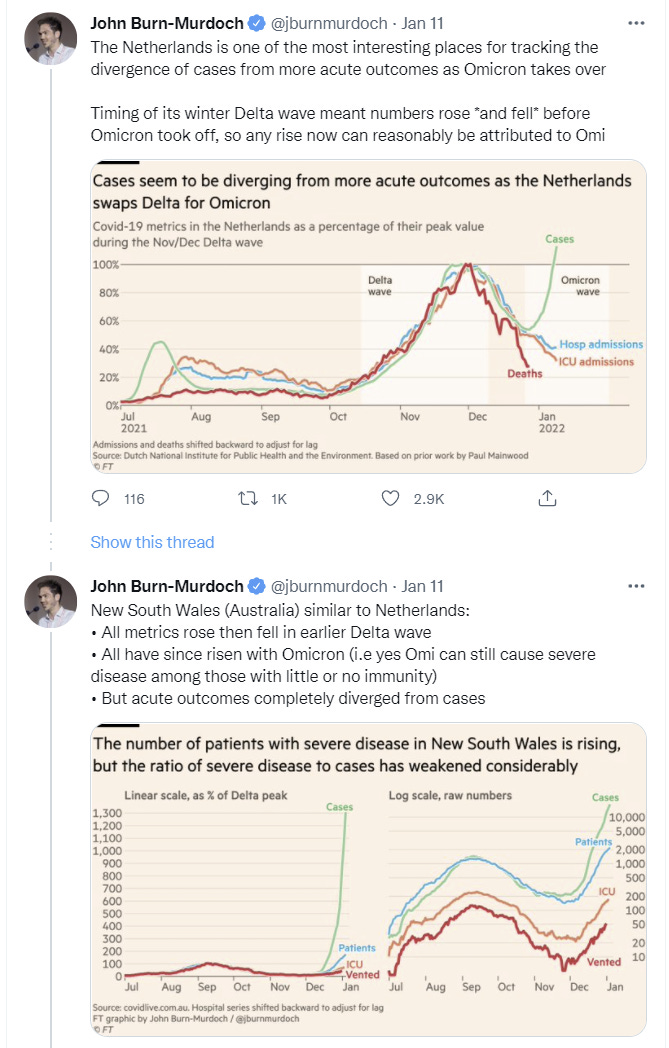Open the 116 replies count
This screenshot has height=1048, width=669.
click(x=134, y=499)
